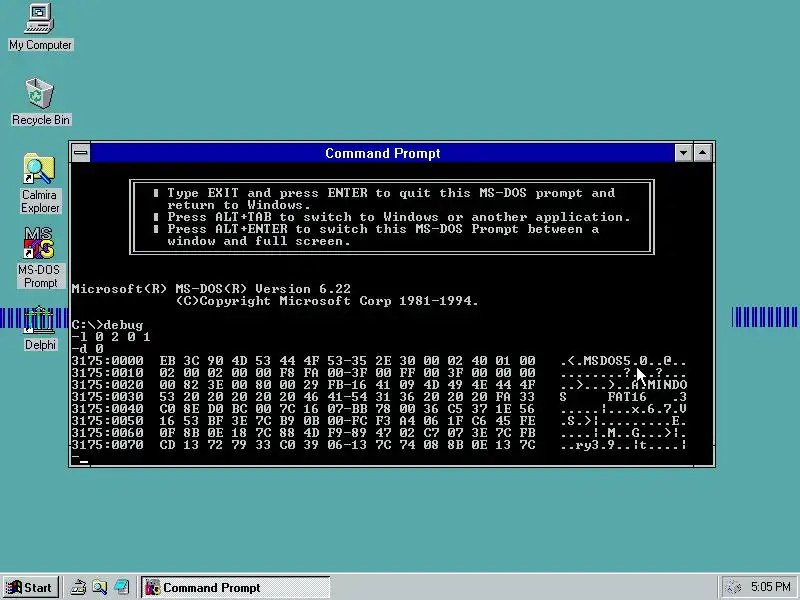Open the Start menu

[30, 588]
